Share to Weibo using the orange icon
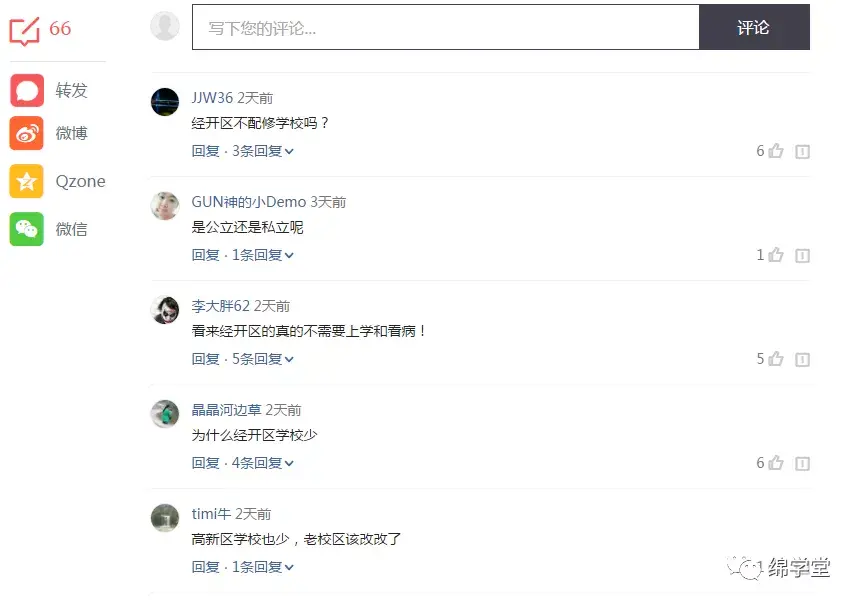 [x=26, y=133]
